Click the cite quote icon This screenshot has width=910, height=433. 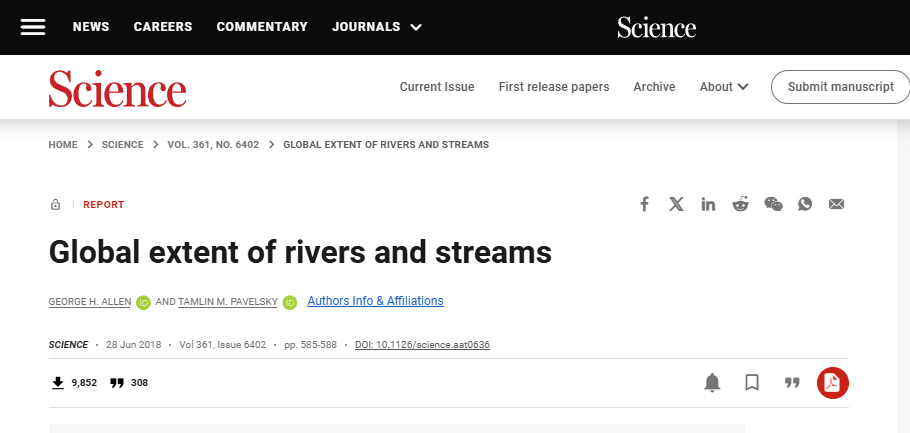point(792,382)
